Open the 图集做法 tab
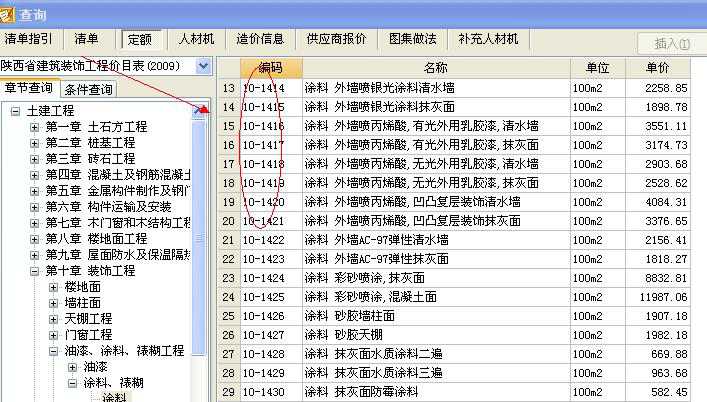This screenshot has height=402, width=707. pyautogui.click(x=412, y=40)
